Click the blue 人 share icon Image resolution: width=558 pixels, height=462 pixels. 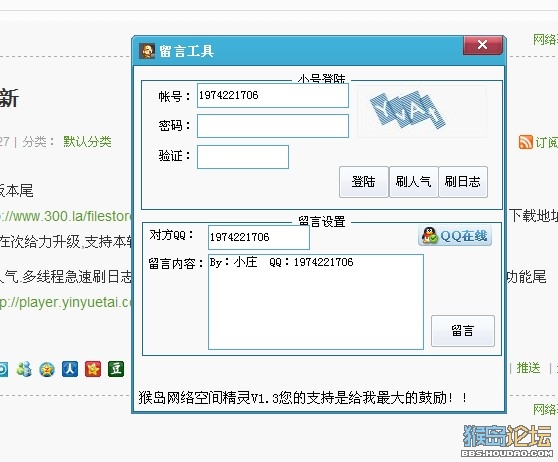70,369
